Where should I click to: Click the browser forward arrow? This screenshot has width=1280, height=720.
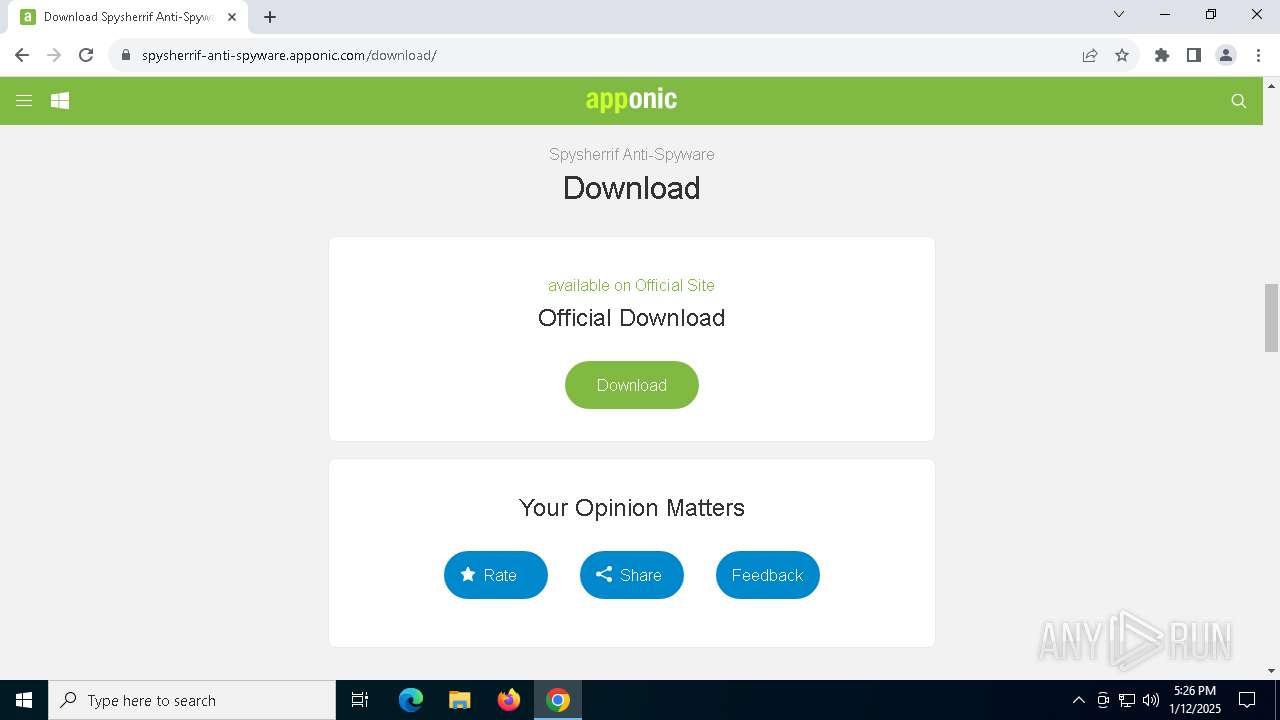[54, 55]
